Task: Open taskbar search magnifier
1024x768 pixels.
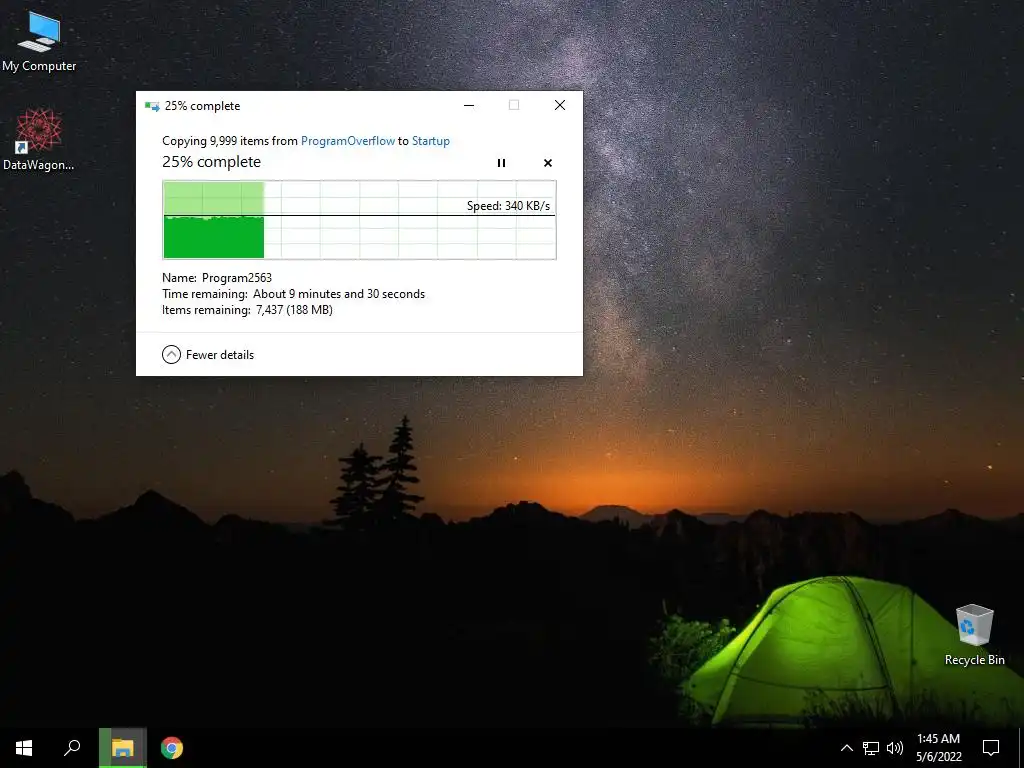Action: click(72, 748)
